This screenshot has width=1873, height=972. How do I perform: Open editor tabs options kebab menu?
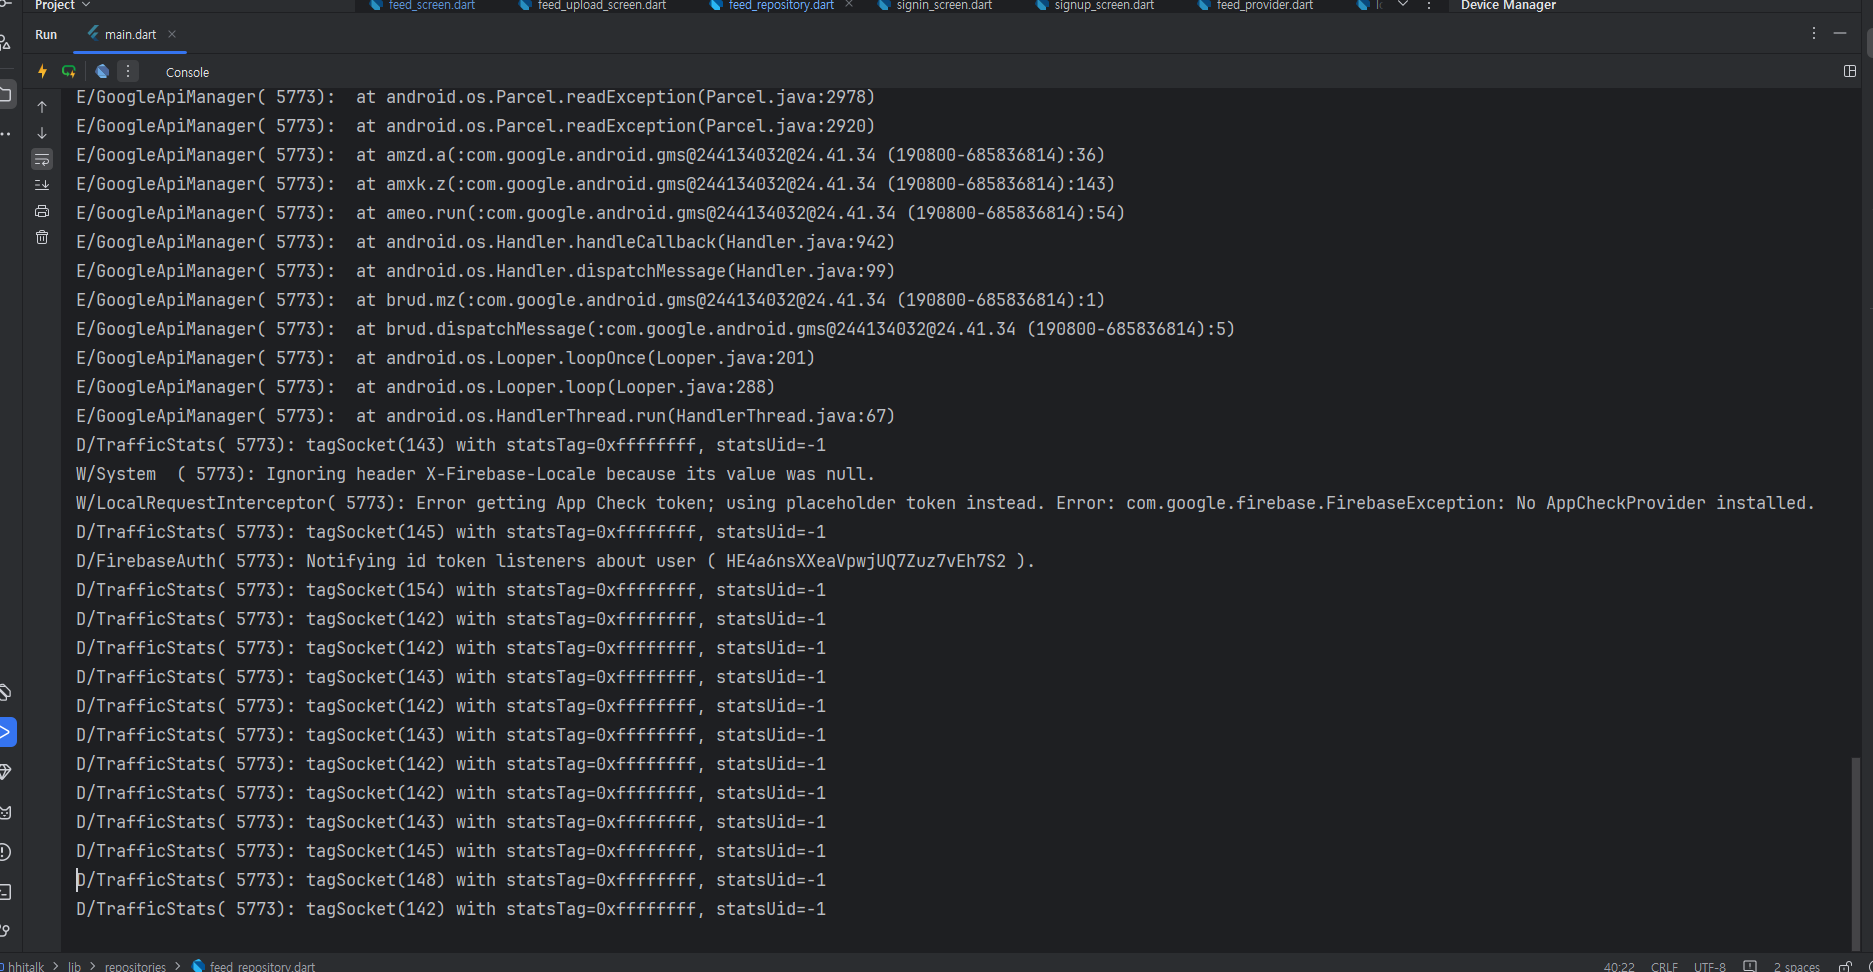(x=1429, y=5)
